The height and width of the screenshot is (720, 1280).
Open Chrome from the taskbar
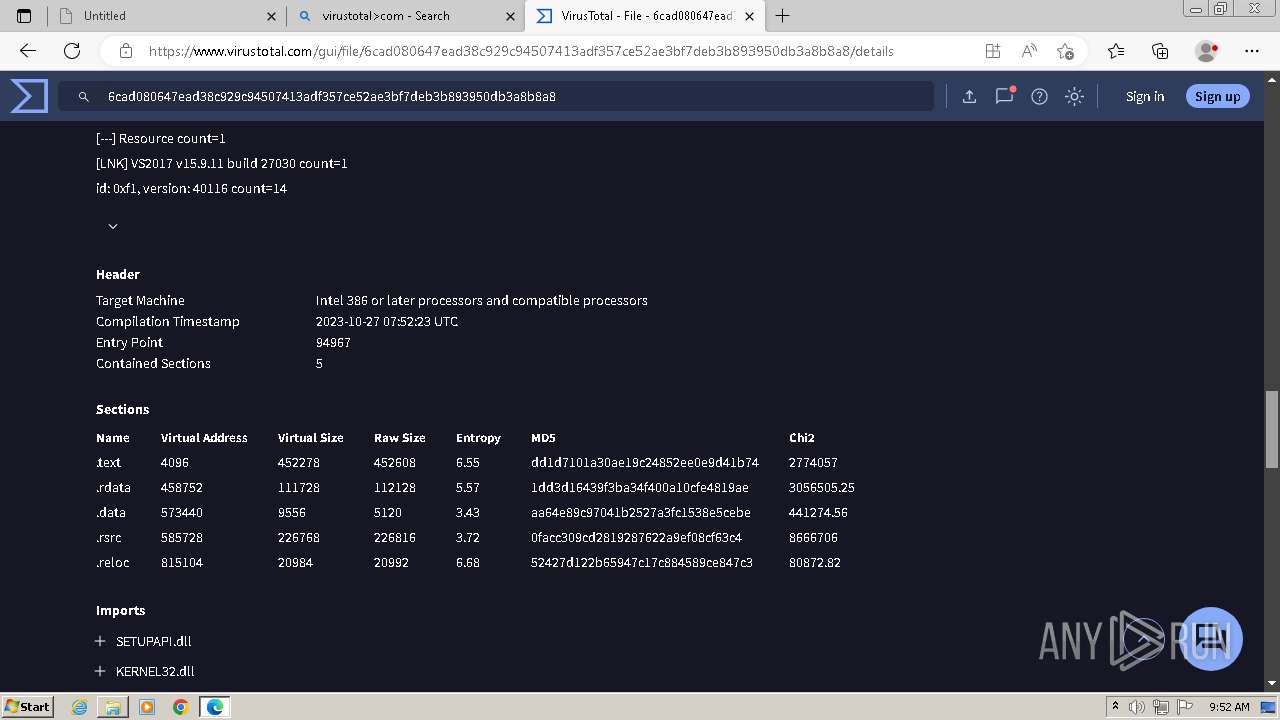[180, 707]
